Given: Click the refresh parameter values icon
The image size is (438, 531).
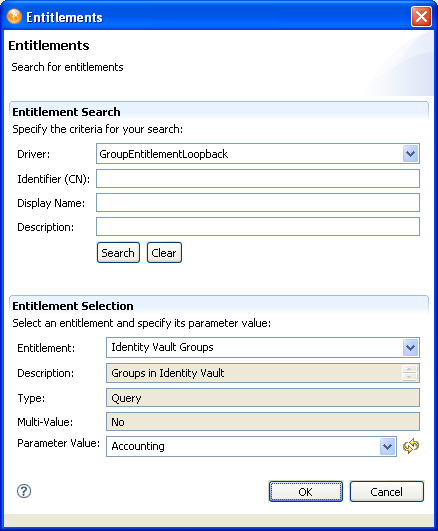Looking at the screenshot, I should (x=411, y=446).
